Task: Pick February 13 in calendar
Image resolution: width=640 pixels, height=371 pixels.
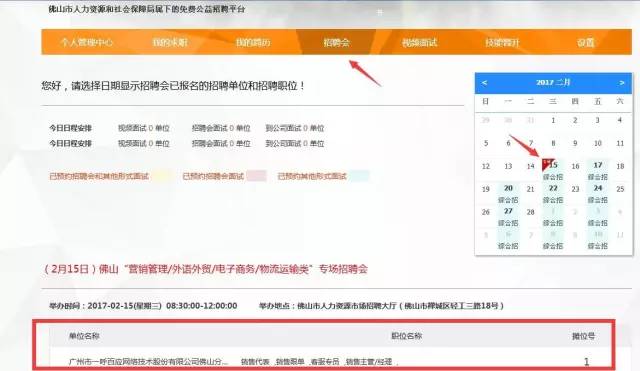Action: coord(508,167)
